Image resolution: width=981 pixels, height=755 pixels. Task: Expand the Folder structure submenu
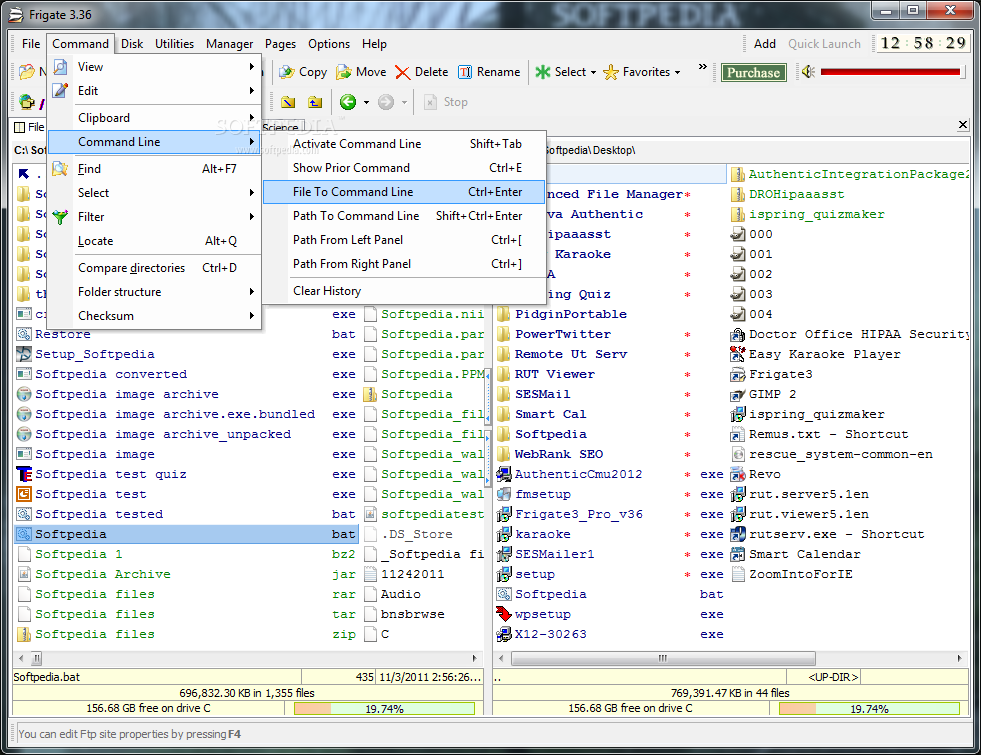click(x=155, y=292)
